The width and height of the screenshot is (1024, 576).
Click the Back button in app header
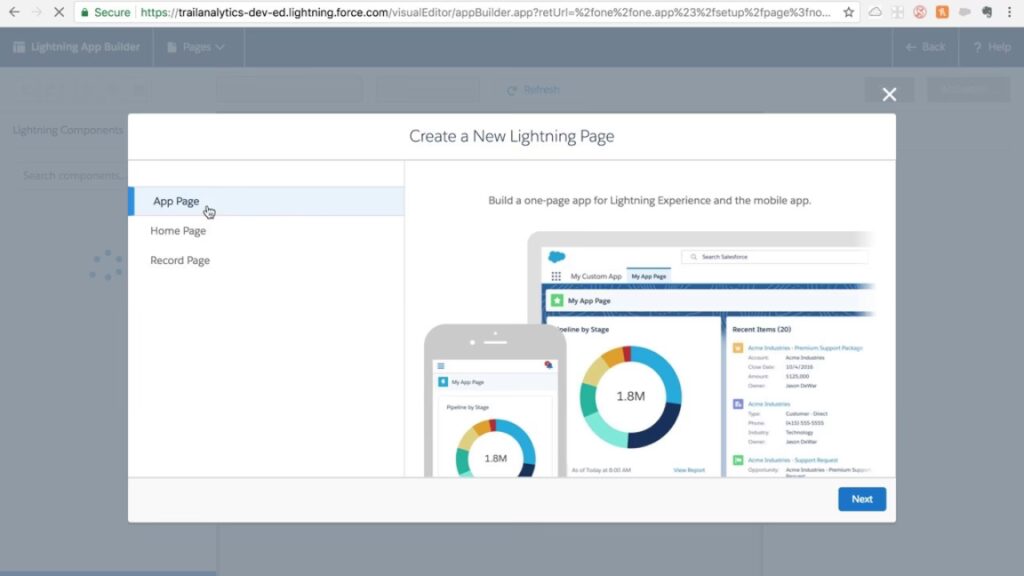[x=925, y=47]
